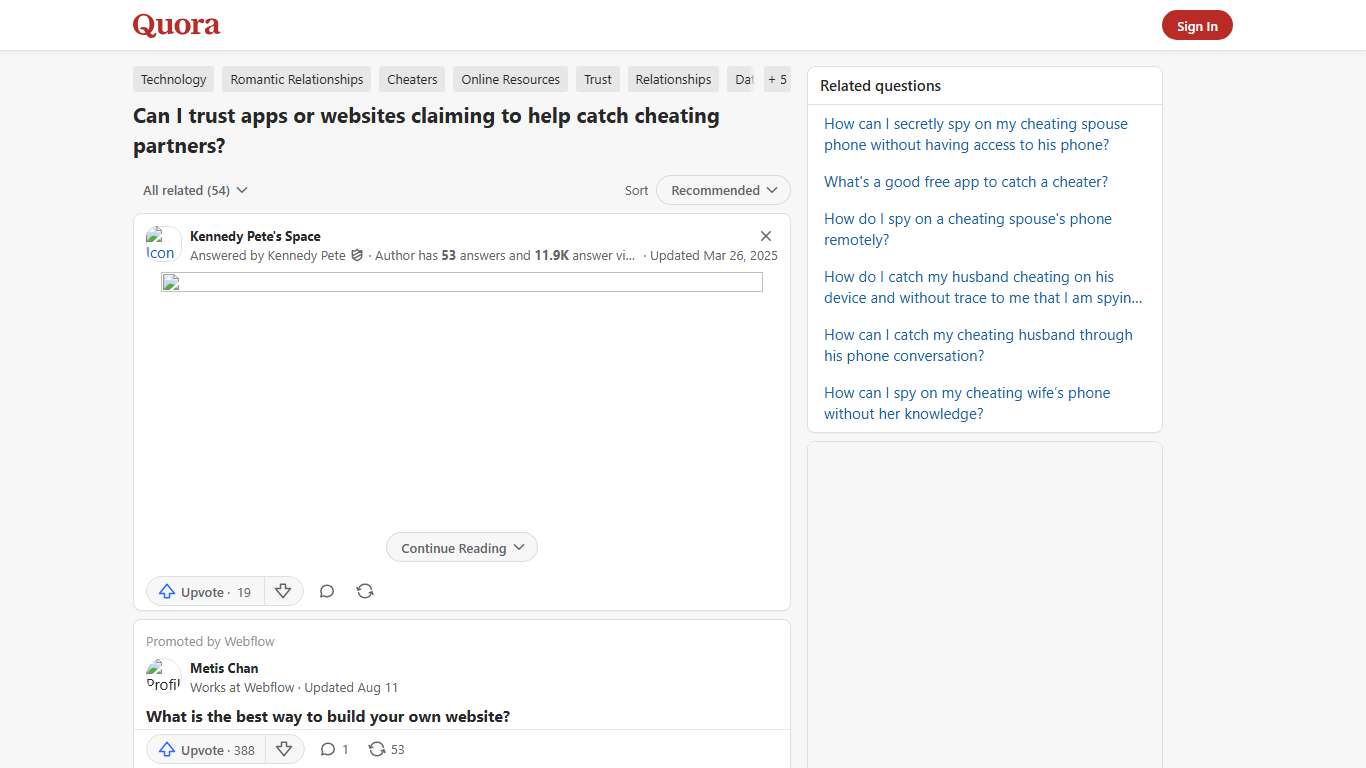This screenshot has height=768, width=1366.
Task: Click the verified badge beside Kennedy Pete
Action: click(x=357, y=255)
